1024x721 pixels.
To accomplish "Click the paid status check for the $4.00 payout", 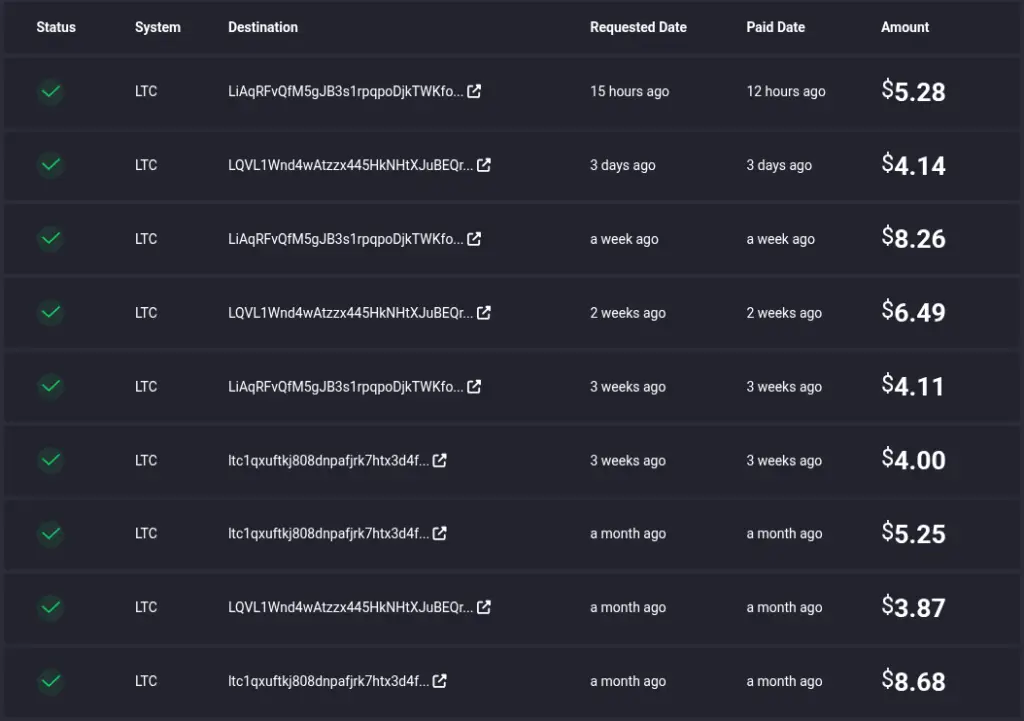I will [50, 460].
